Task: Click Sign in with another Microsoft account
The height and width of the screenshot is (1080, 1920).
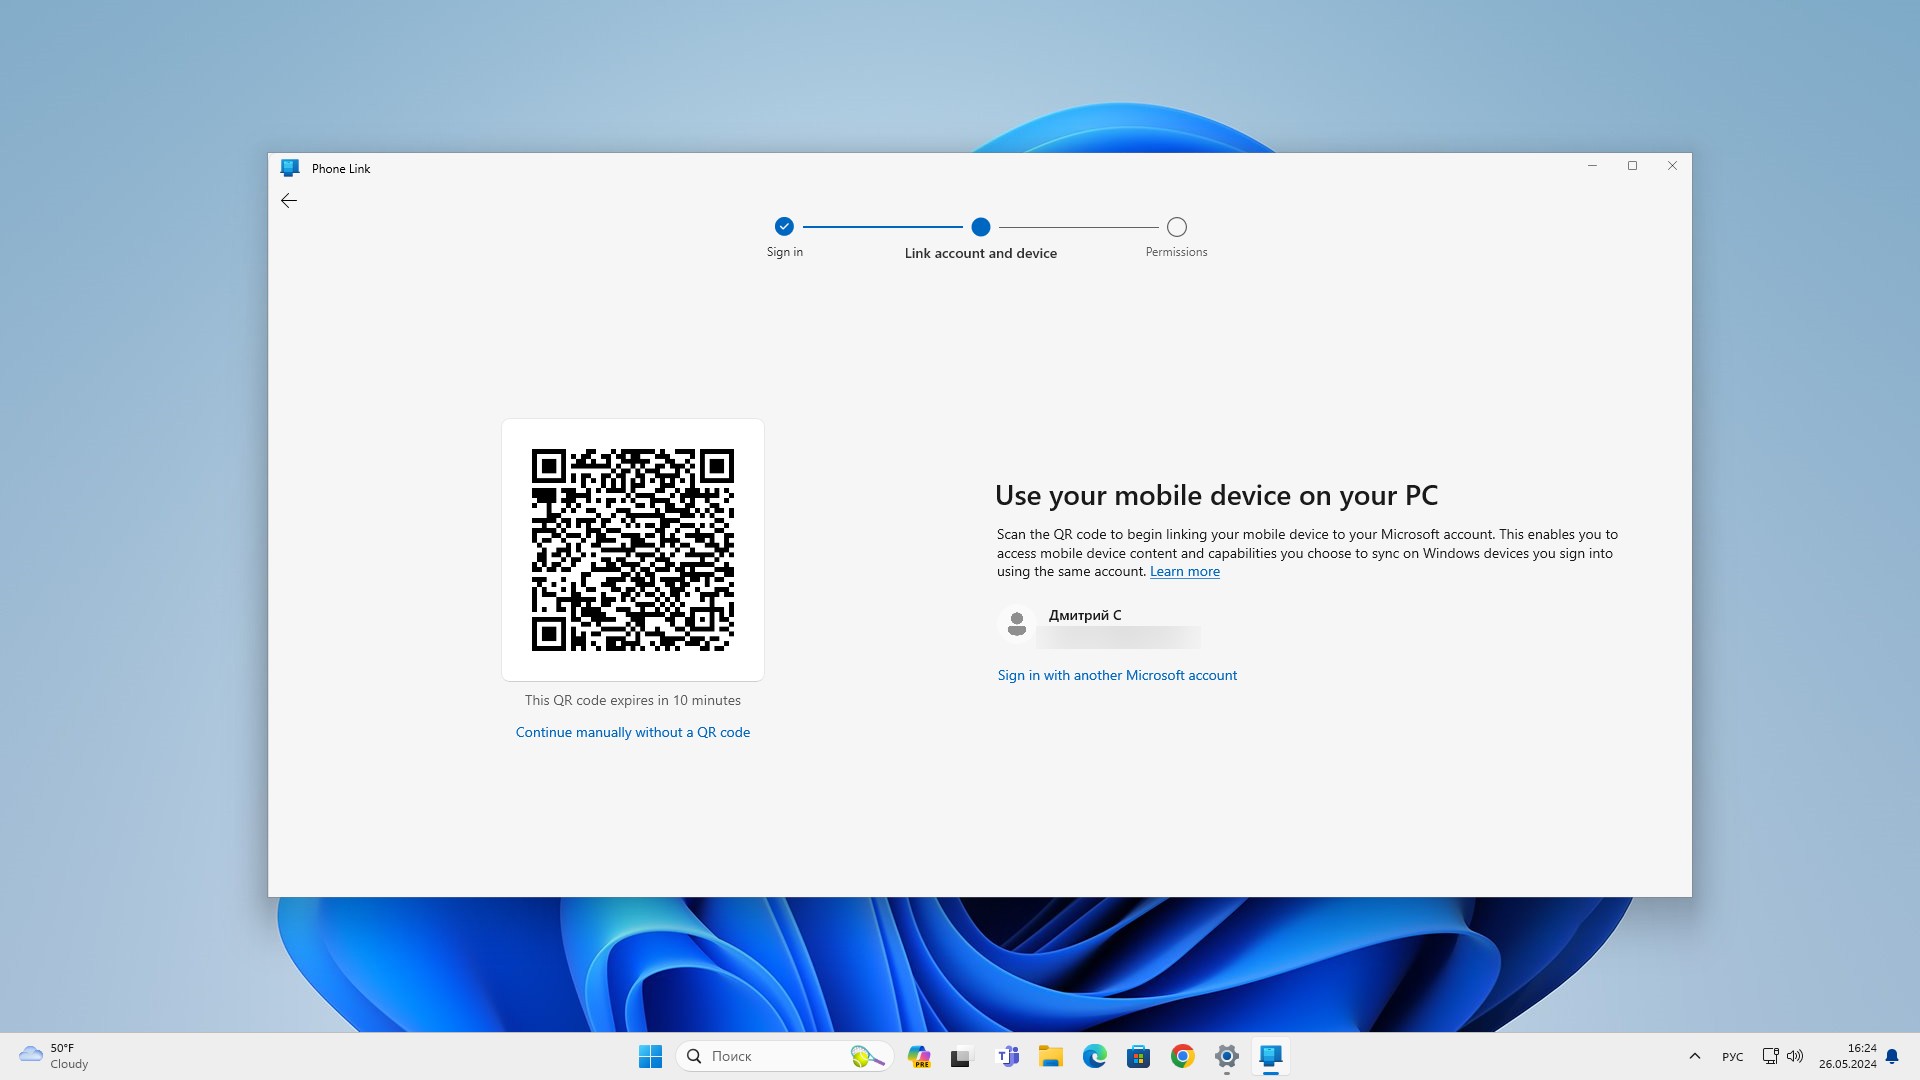Action: pyautogui.click(x=1117, y=674)
